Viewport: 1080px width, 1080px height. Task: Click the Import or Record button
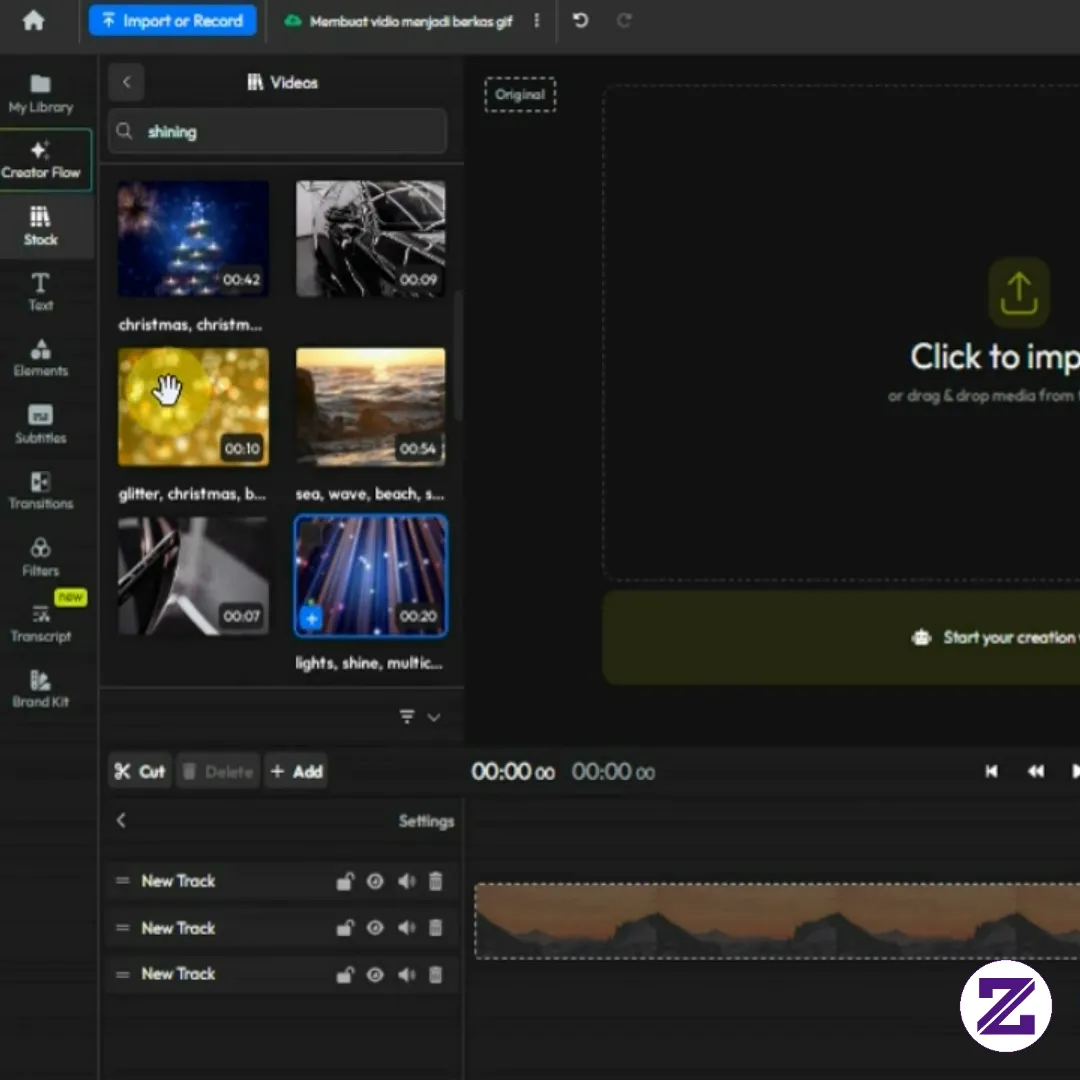[x=172, y=21]
